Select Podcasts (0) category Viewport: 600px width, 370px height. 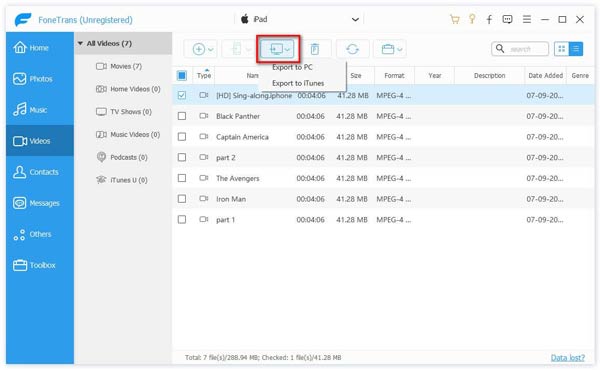tap(122, 157)
